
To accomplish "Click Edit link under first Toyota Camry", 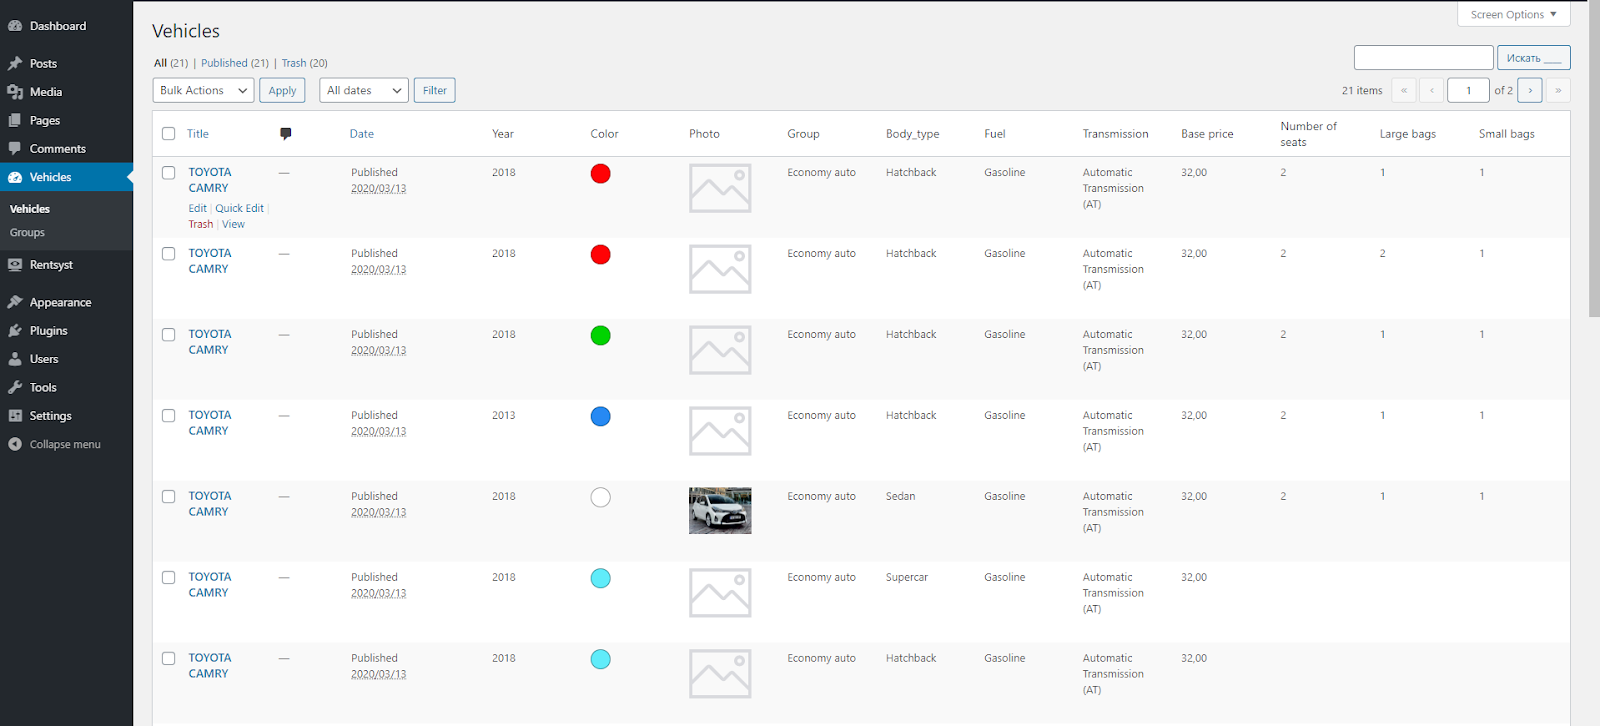I will (197, 208).
